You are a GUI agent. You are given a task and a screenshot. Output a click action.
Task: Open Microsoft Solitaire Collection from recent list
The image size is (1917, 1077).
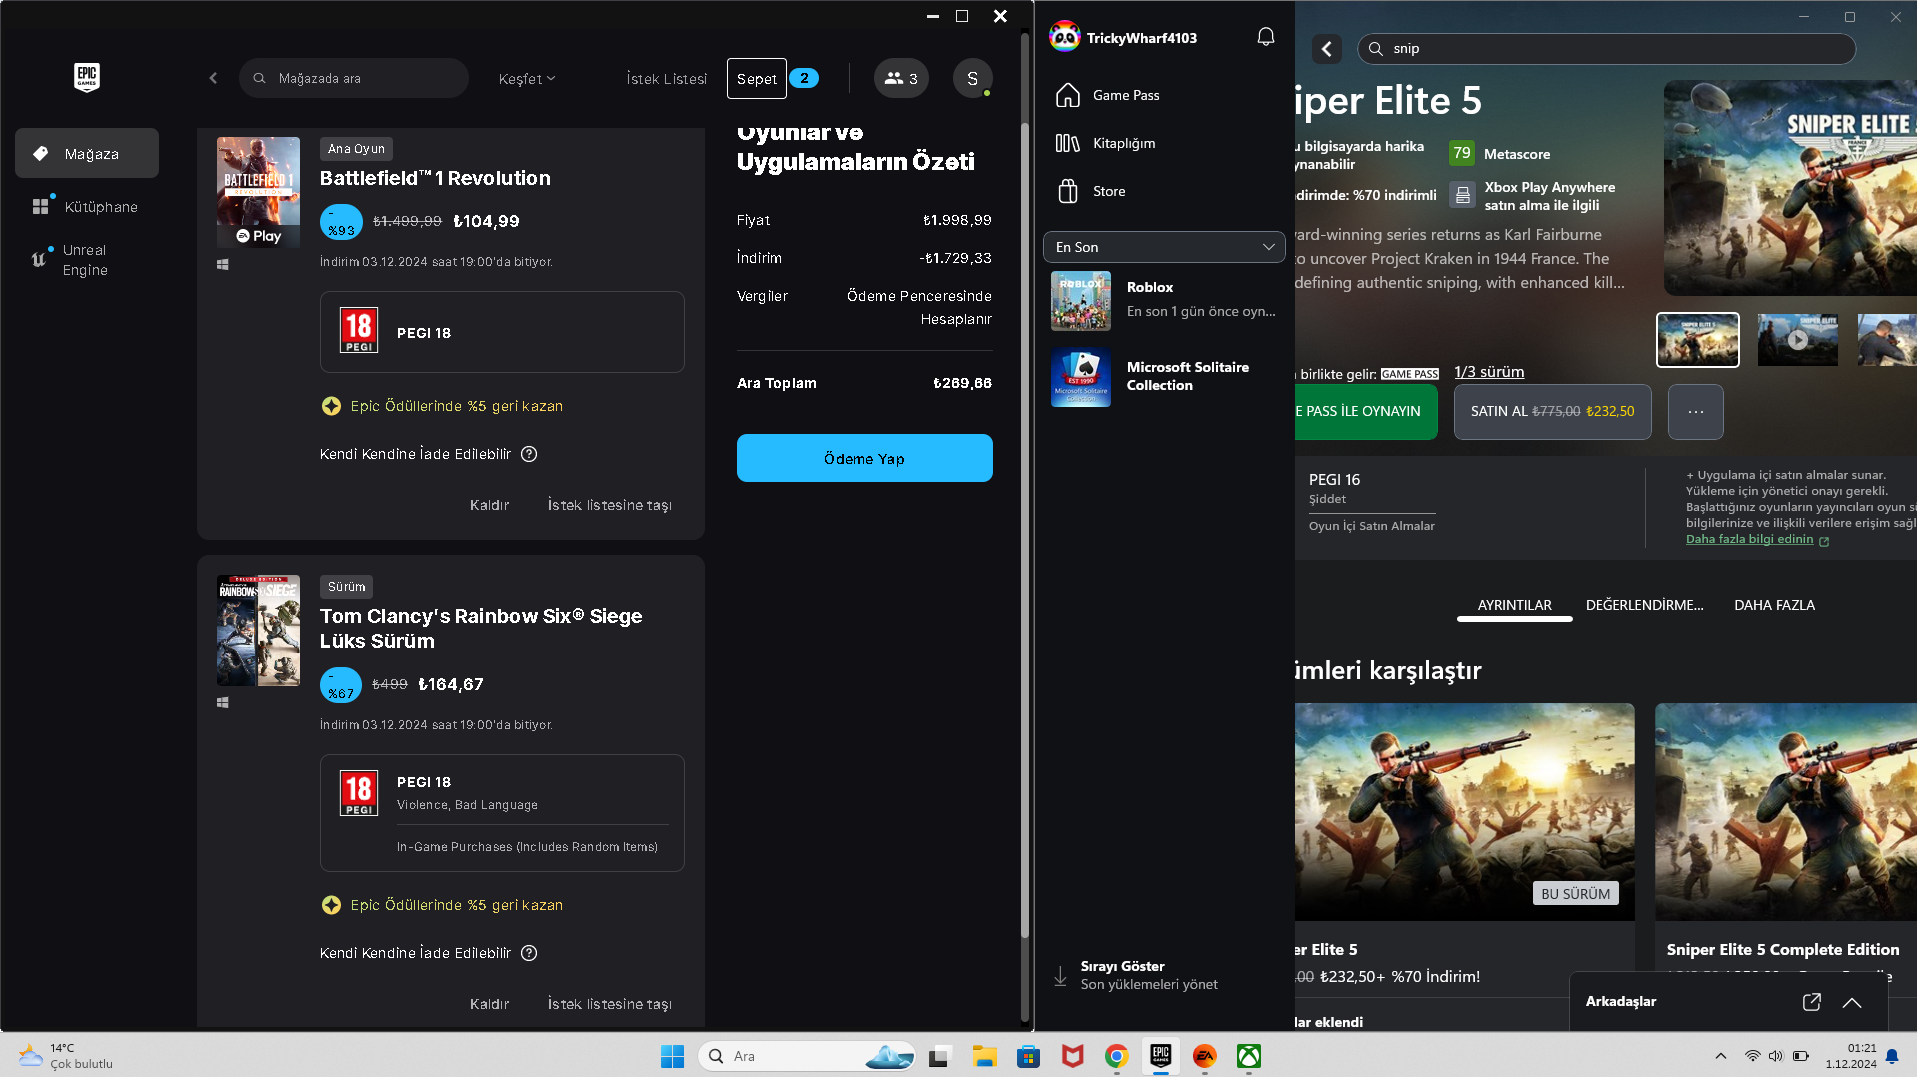[1164, 377]
